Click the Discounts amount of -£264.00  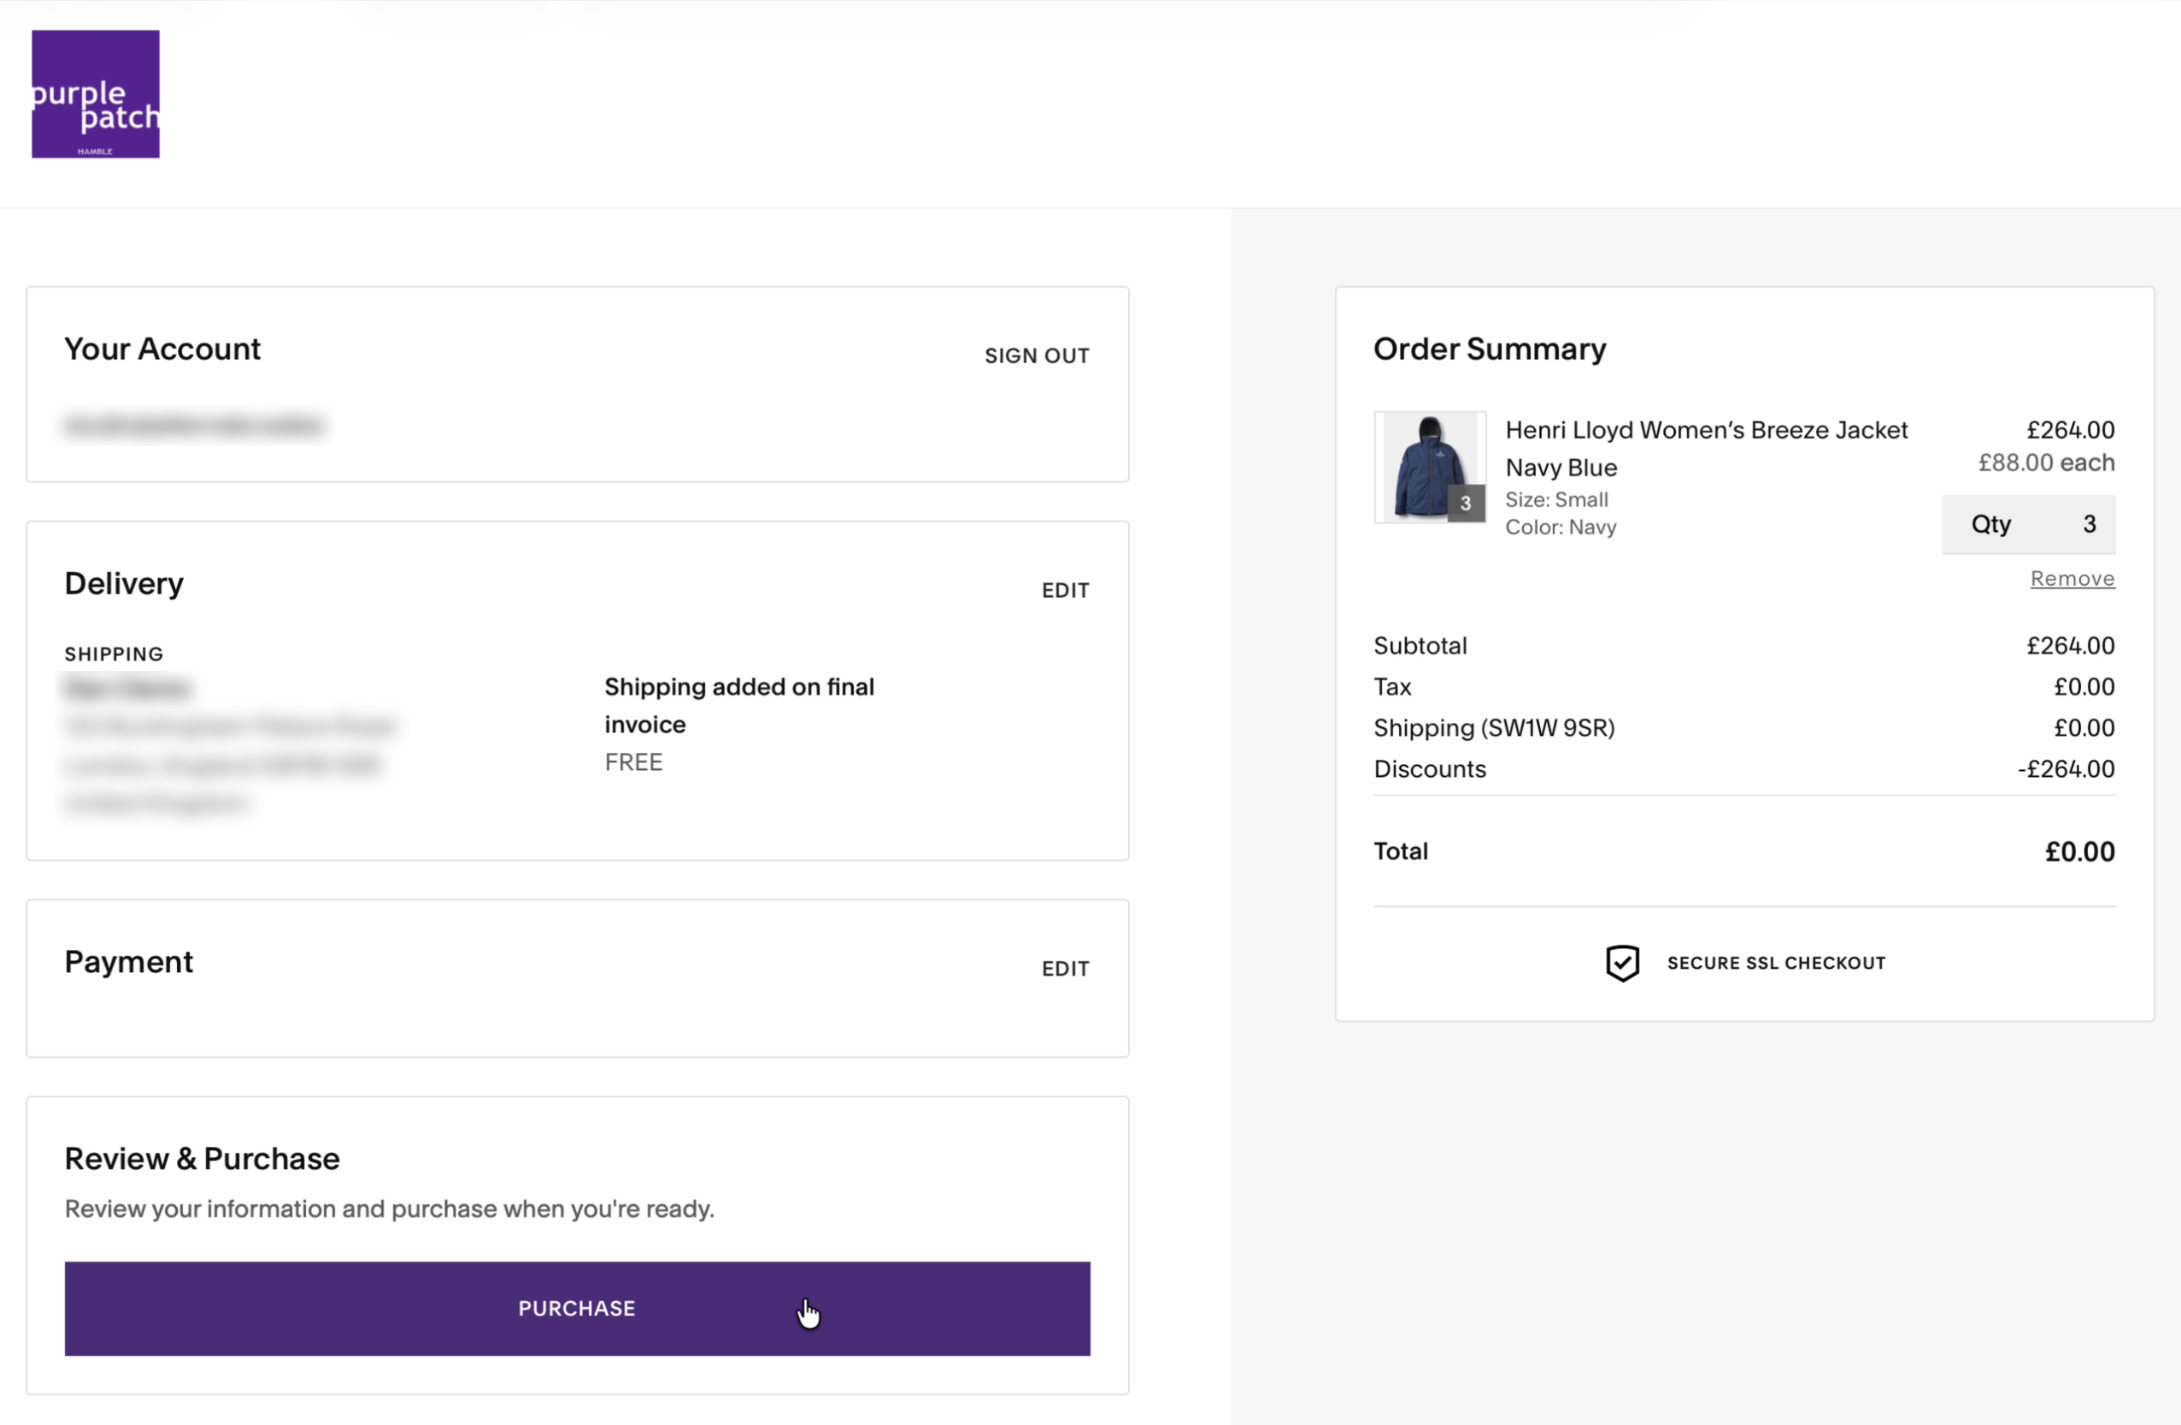[x=2065, y=769]
